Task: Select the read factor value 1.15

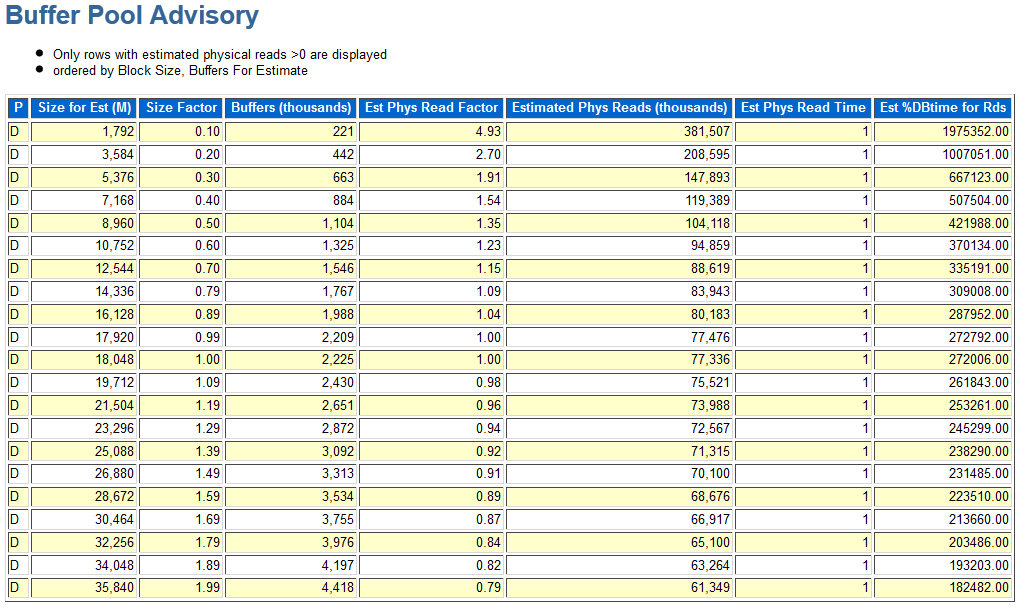Action: (431, 268)
